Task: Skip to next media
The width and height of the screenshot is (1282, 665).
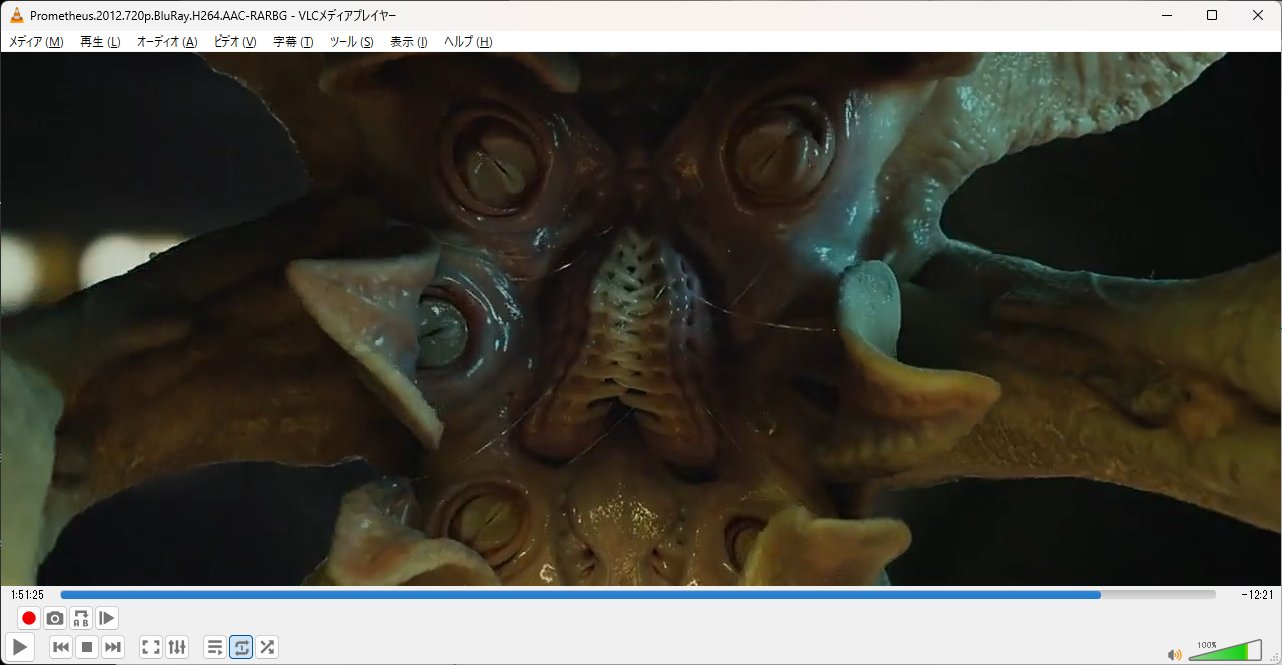Action: [113, 647]
